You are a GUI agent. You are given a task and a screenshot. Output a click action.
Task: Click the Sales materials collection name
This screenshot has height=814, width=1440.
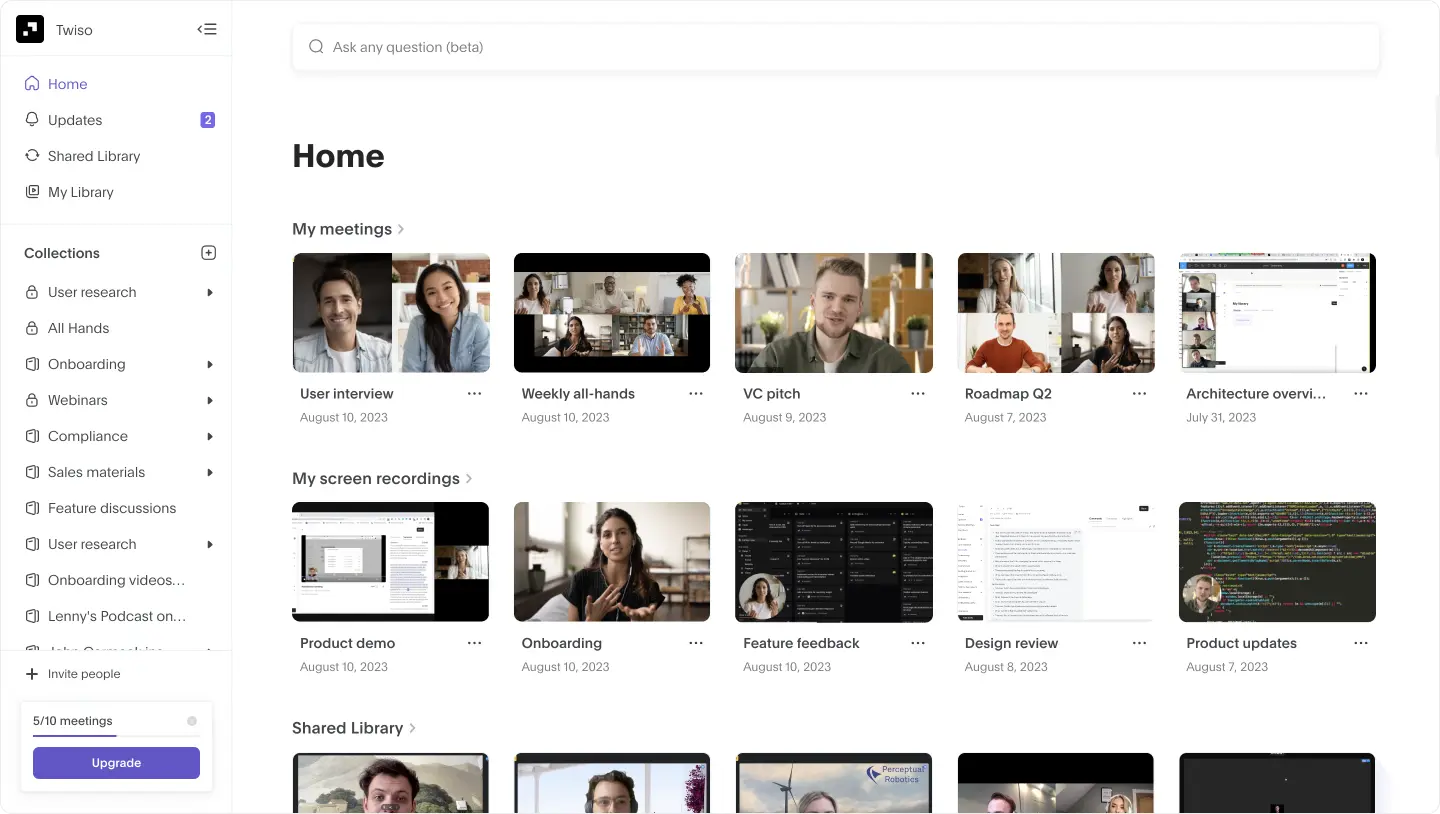96,472
